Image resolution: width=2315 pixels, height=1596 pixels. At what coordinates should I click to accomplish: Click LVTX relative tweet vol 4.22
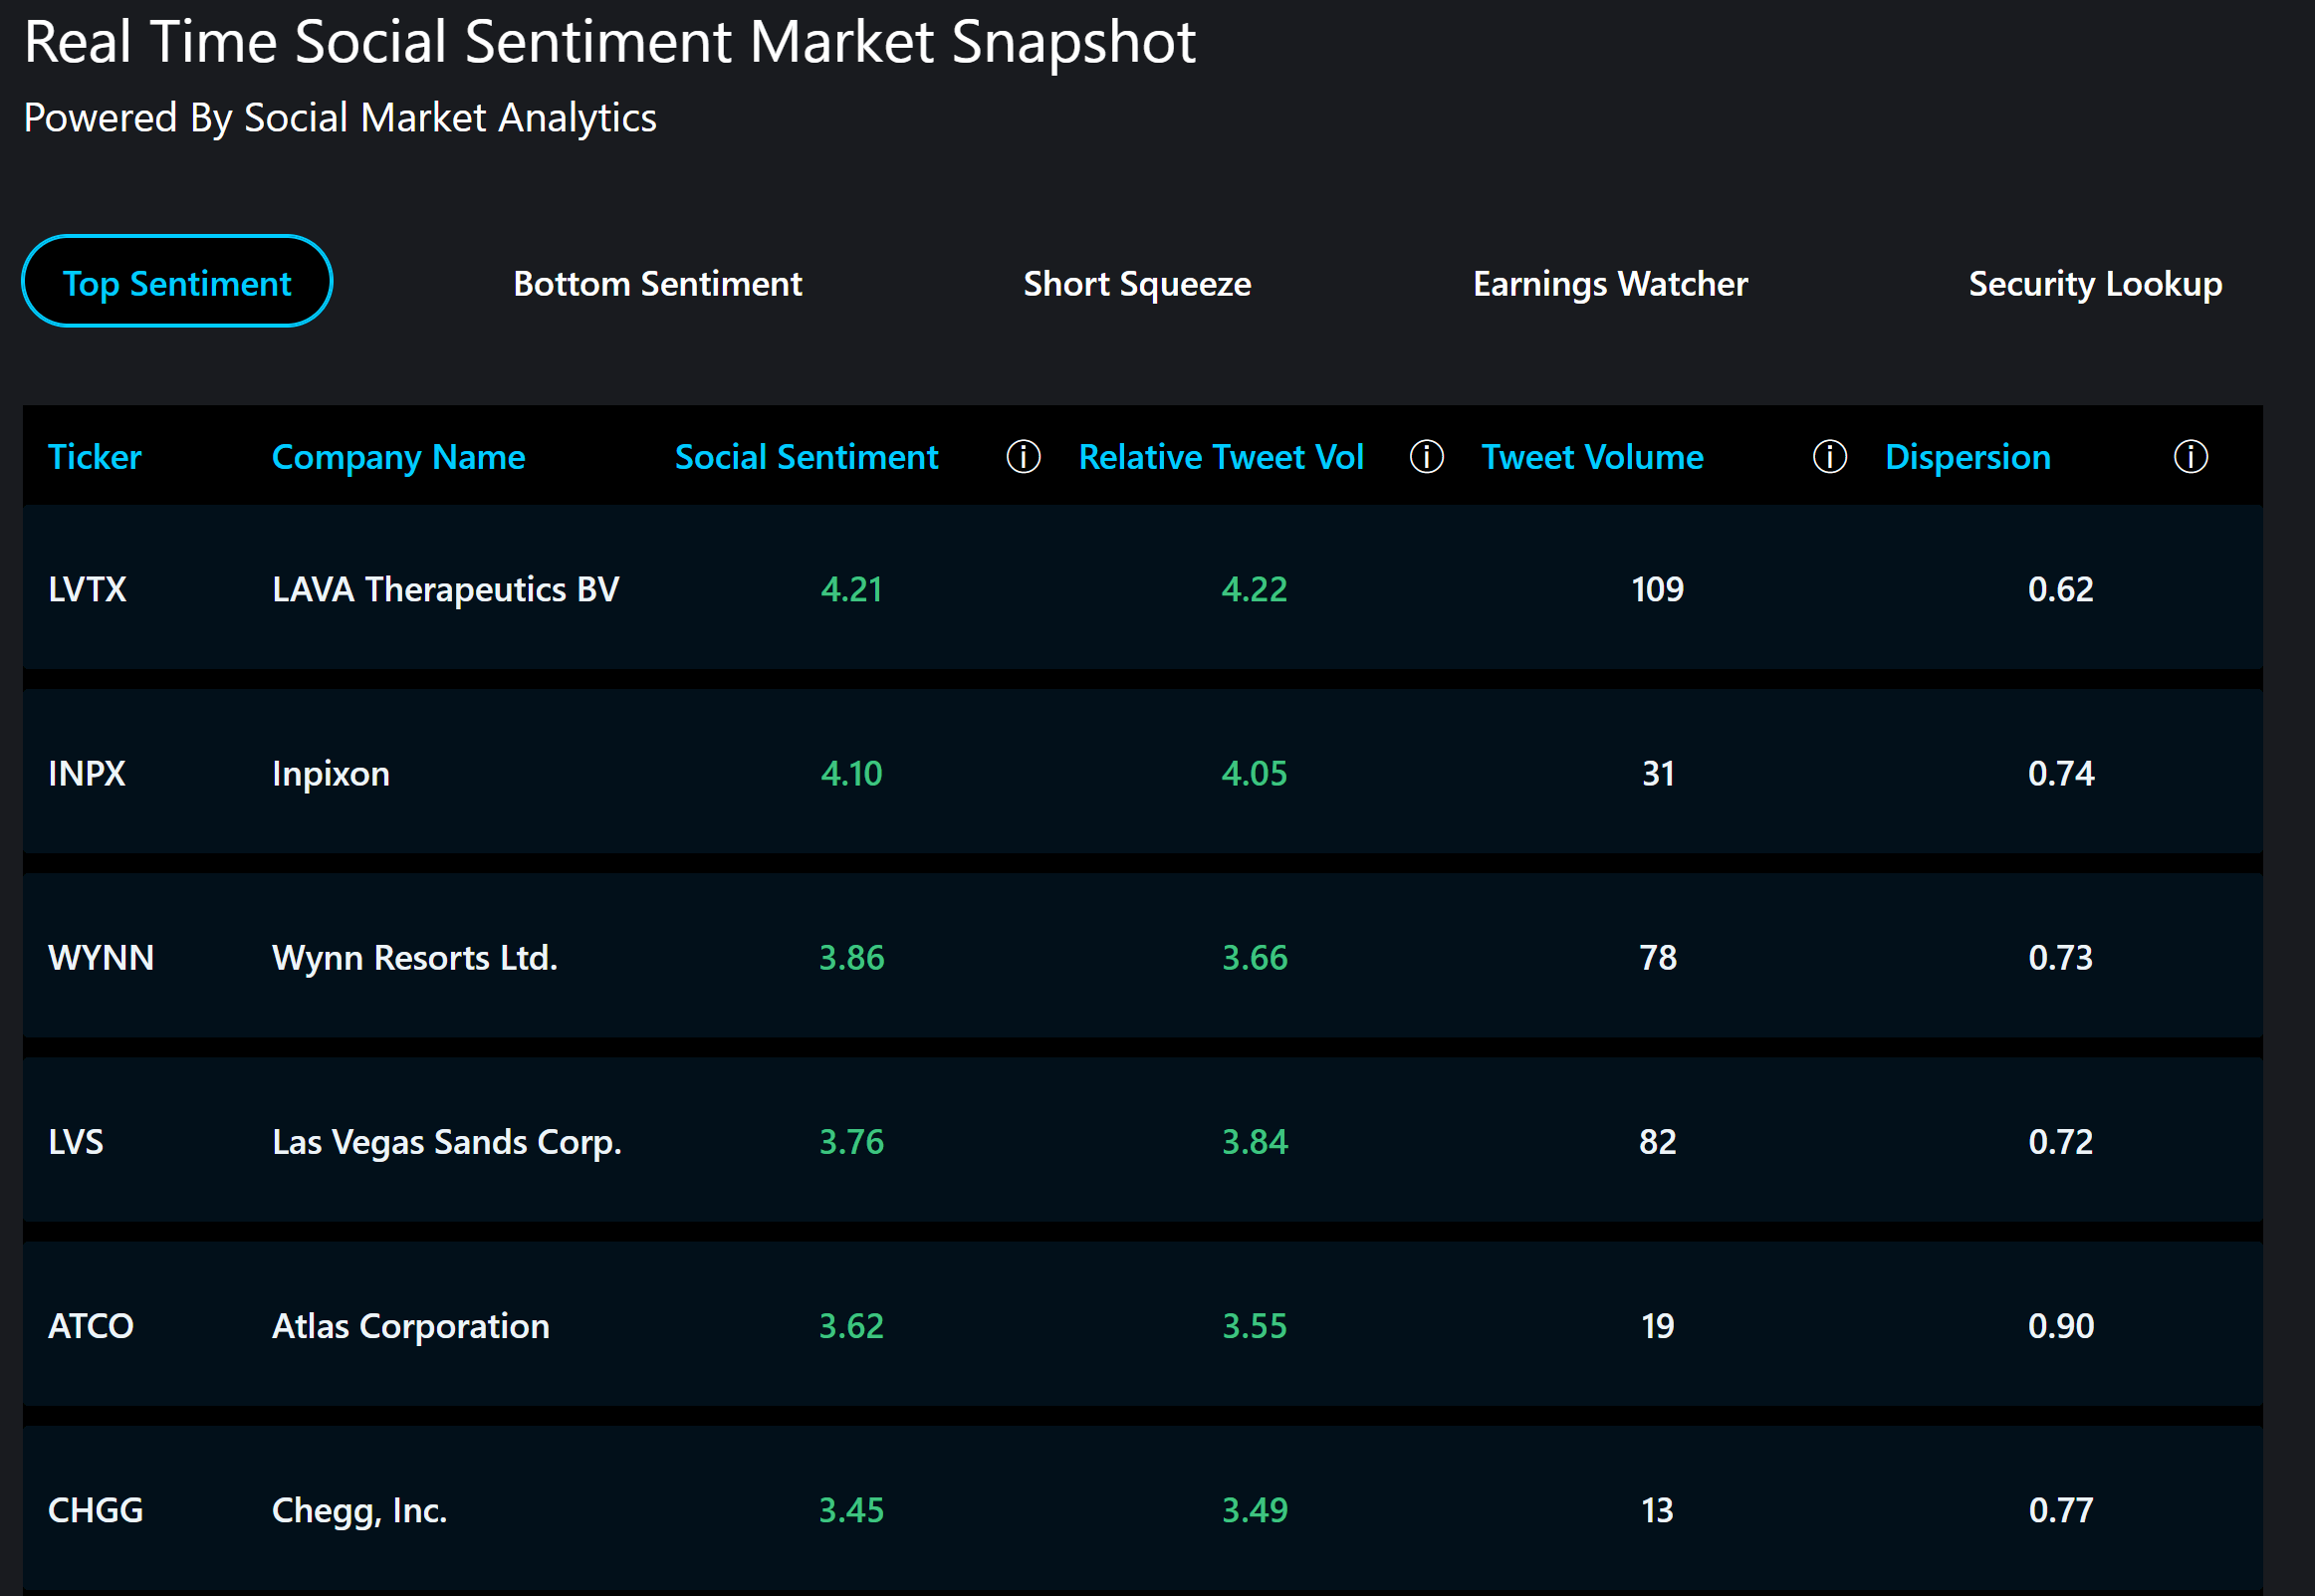click(x=1255, y=589)
